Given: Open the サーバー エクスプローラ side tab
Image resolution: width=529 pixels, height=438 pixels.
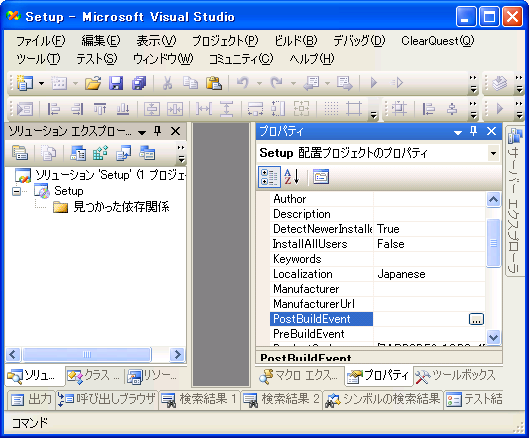Looking at the screenshot, I should click(514, 200).
